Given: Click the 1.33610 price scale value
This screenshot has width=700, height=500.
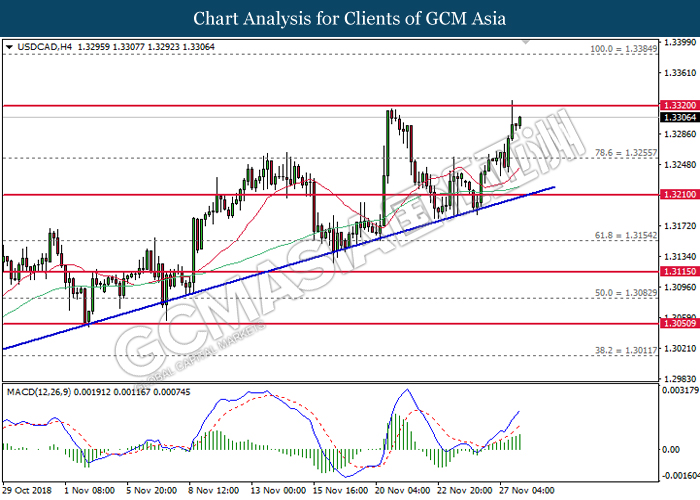Looking at the screenshot, I should (x=680, y=72).
